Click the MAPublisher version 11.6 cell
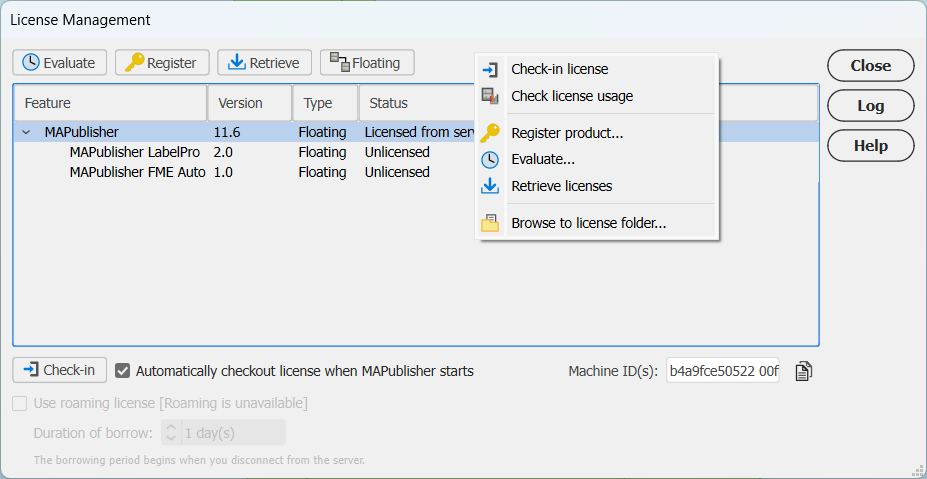The height and width of the screenshot is (479, 927). (x=227, y=132)
